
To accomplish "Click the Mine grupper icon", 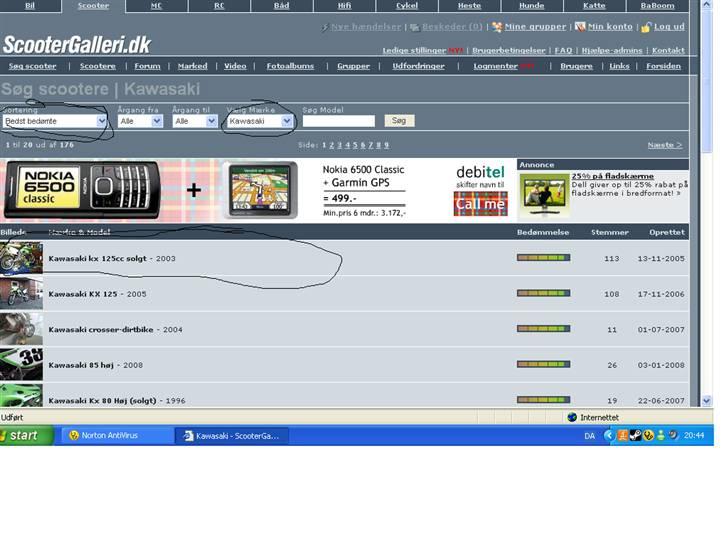I will tap(497, 27).
